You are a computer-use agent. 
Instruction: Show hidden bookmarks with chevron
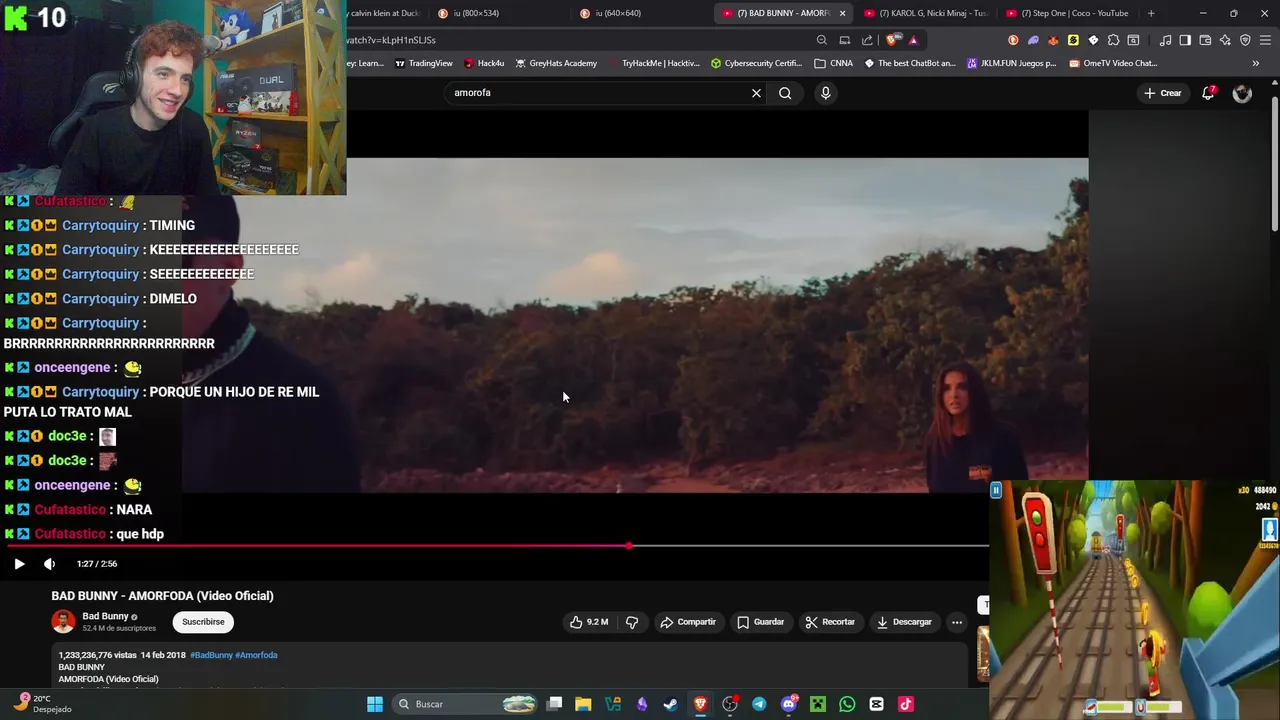coord(1255,63)
